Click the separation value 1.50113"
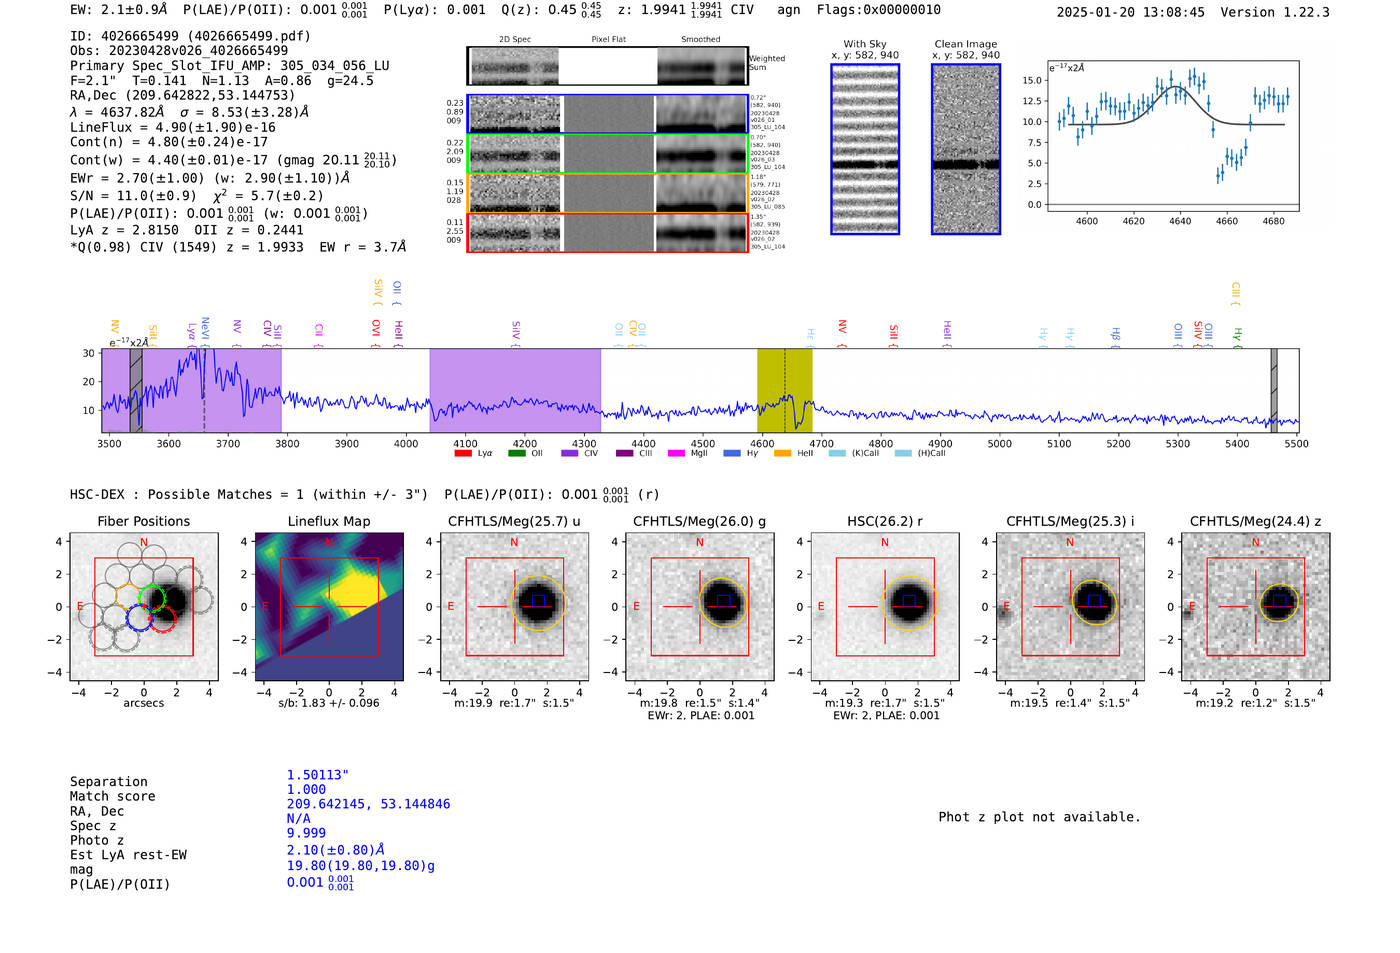The width and height of the screenshot is (1400, 953). click(x=318, y=775)
